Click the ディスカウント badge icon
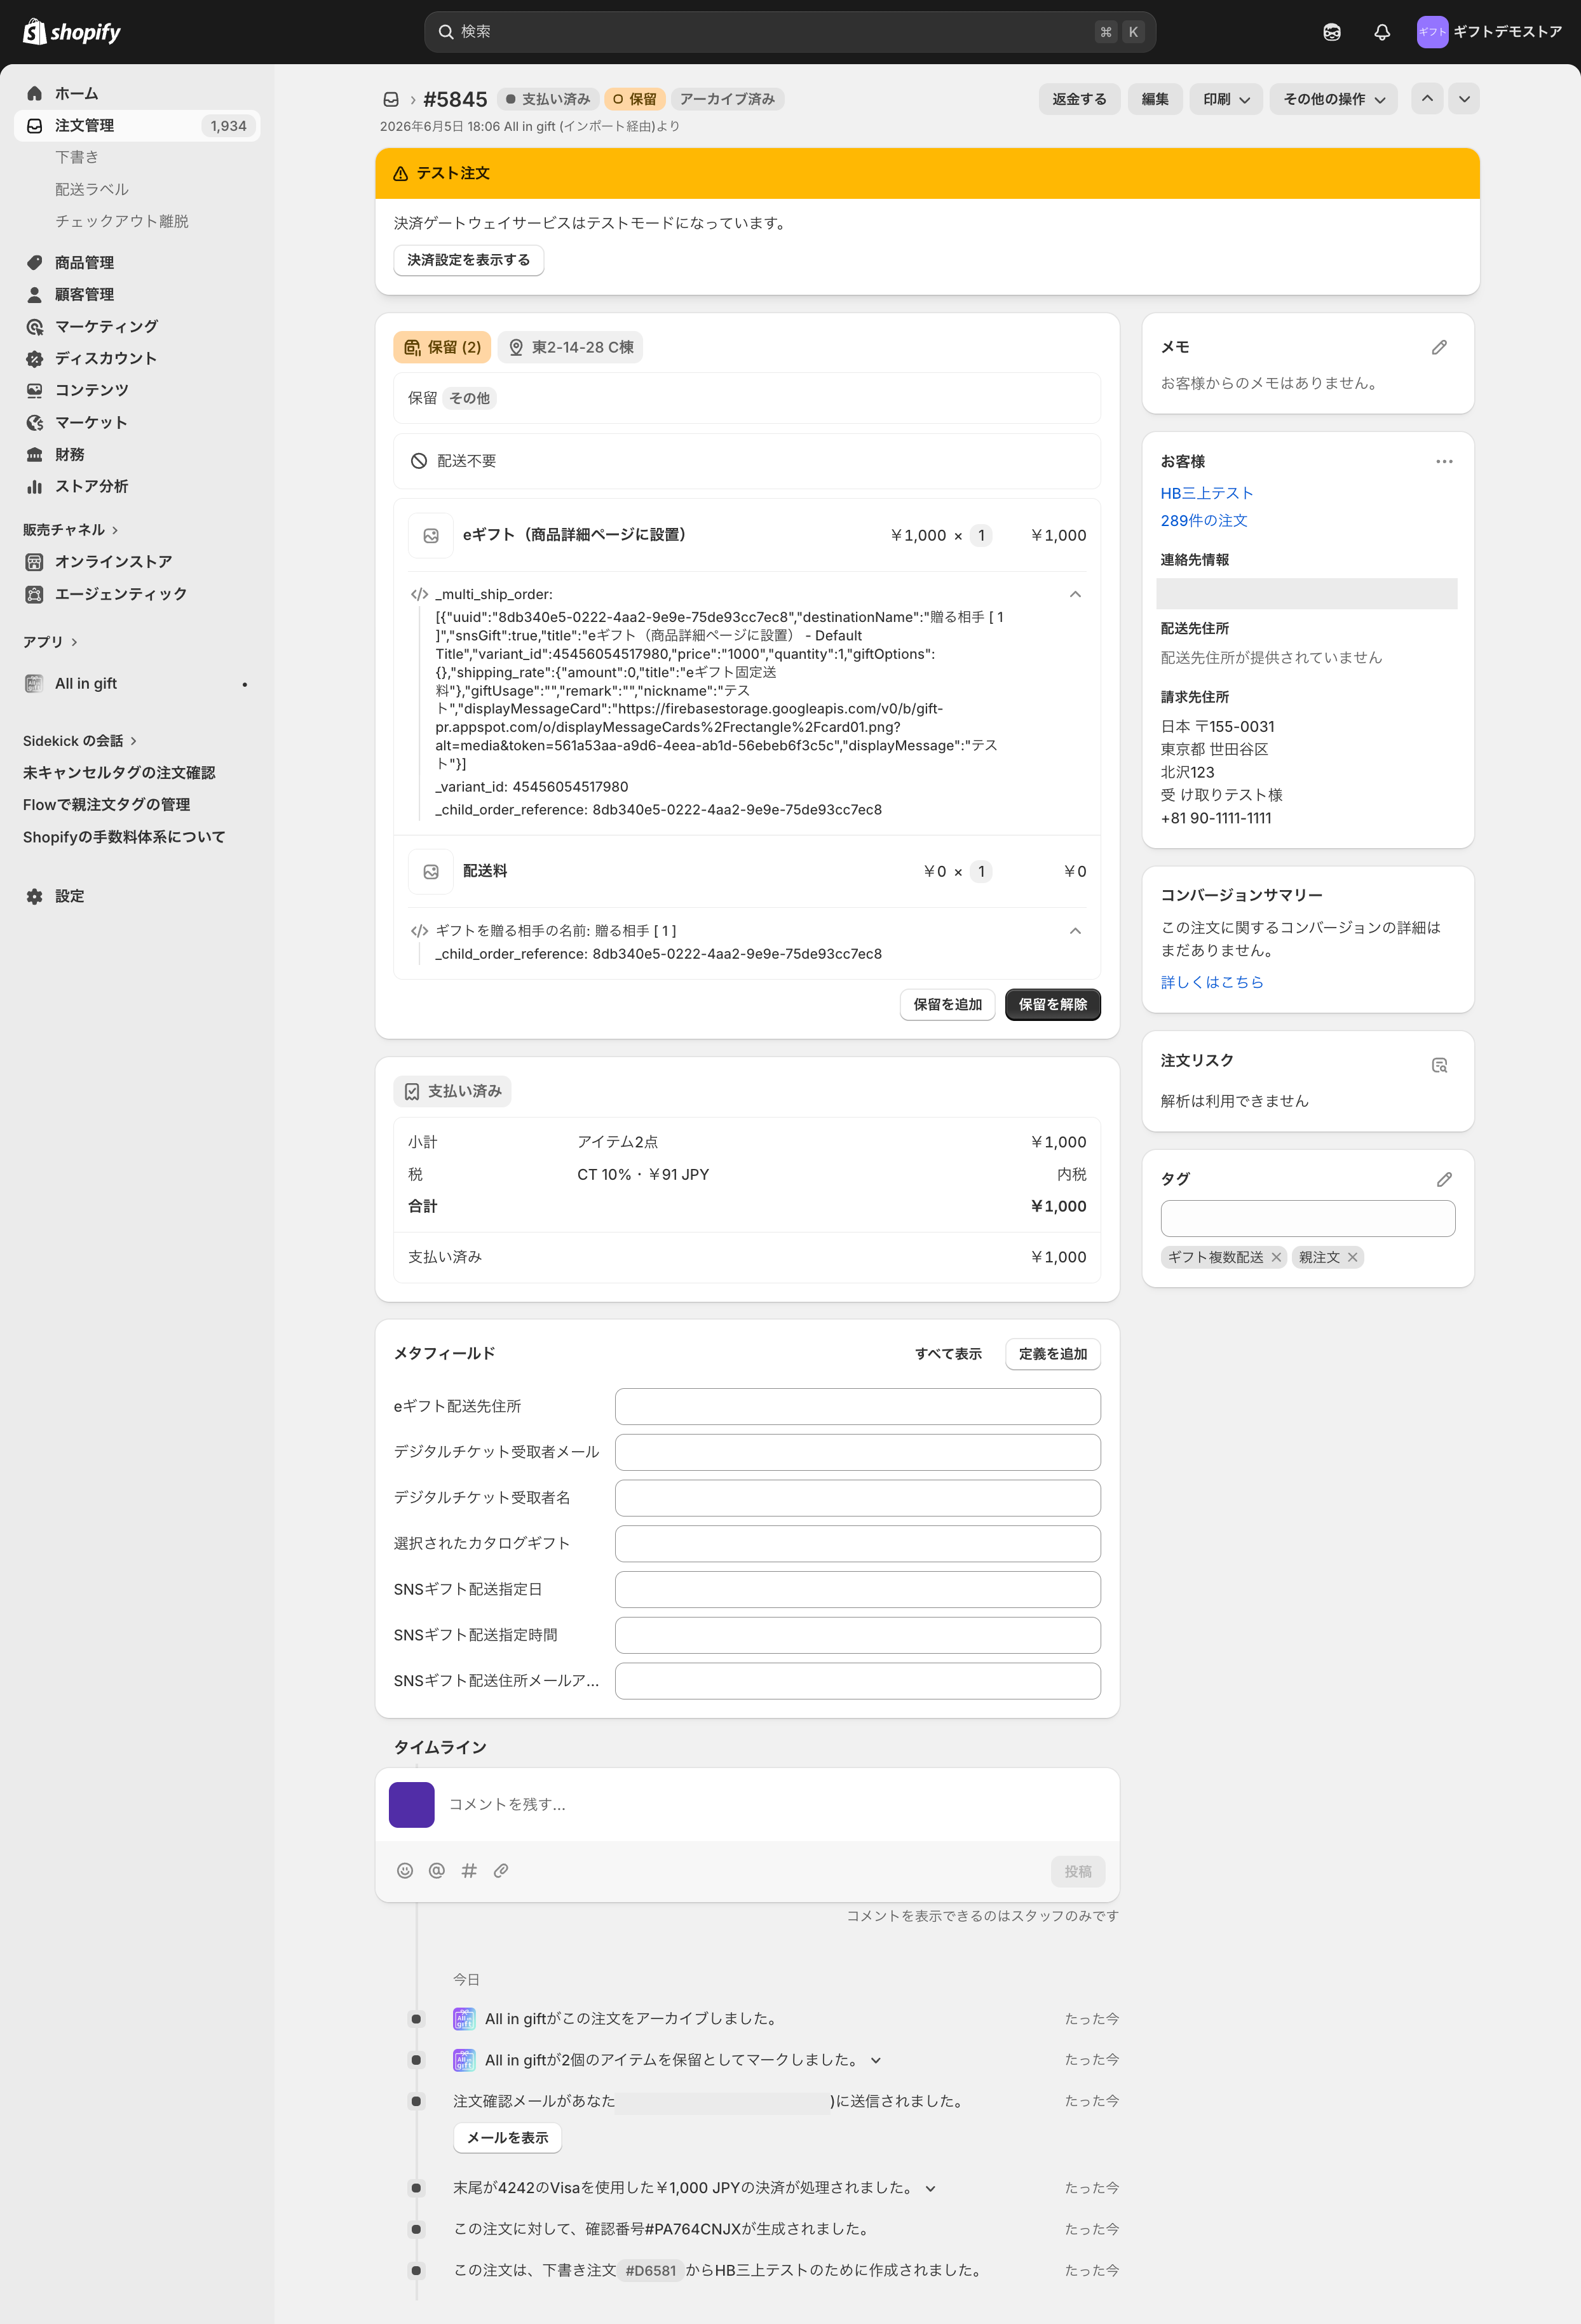1581x2324 pixels. [35, 358]
